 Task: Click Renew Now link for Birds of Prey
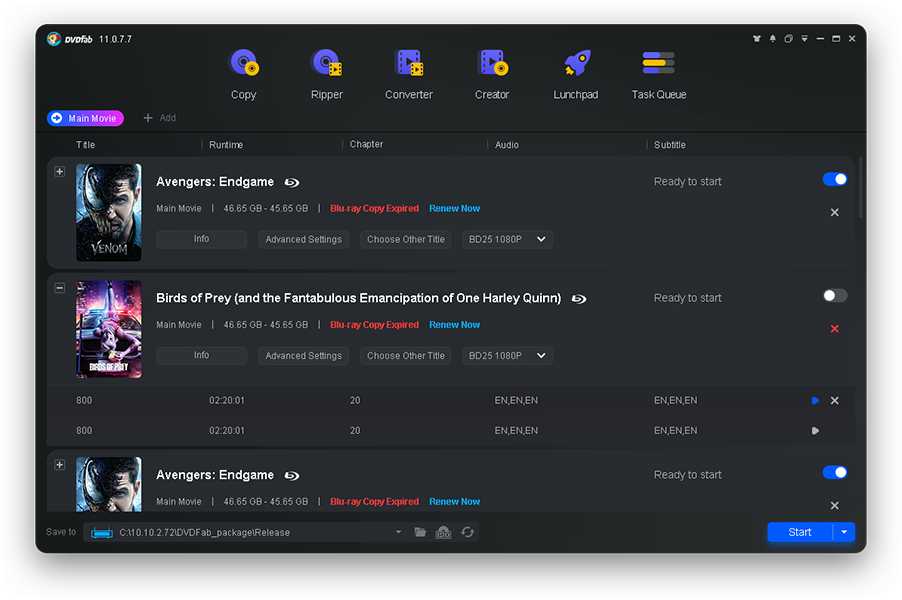pyautogui.click(x=454, y=325)
